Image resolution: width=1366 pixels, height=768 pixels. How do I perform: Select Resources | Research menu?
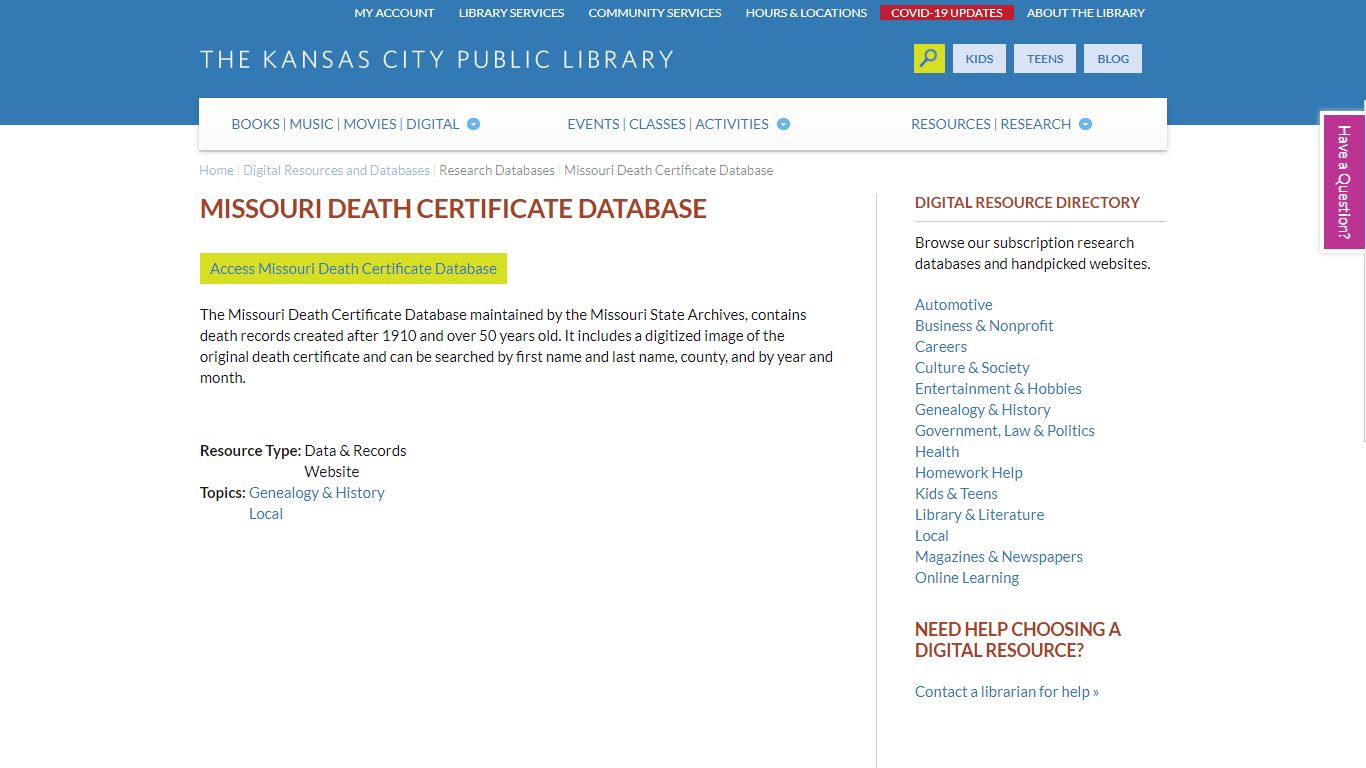[991, 124]
